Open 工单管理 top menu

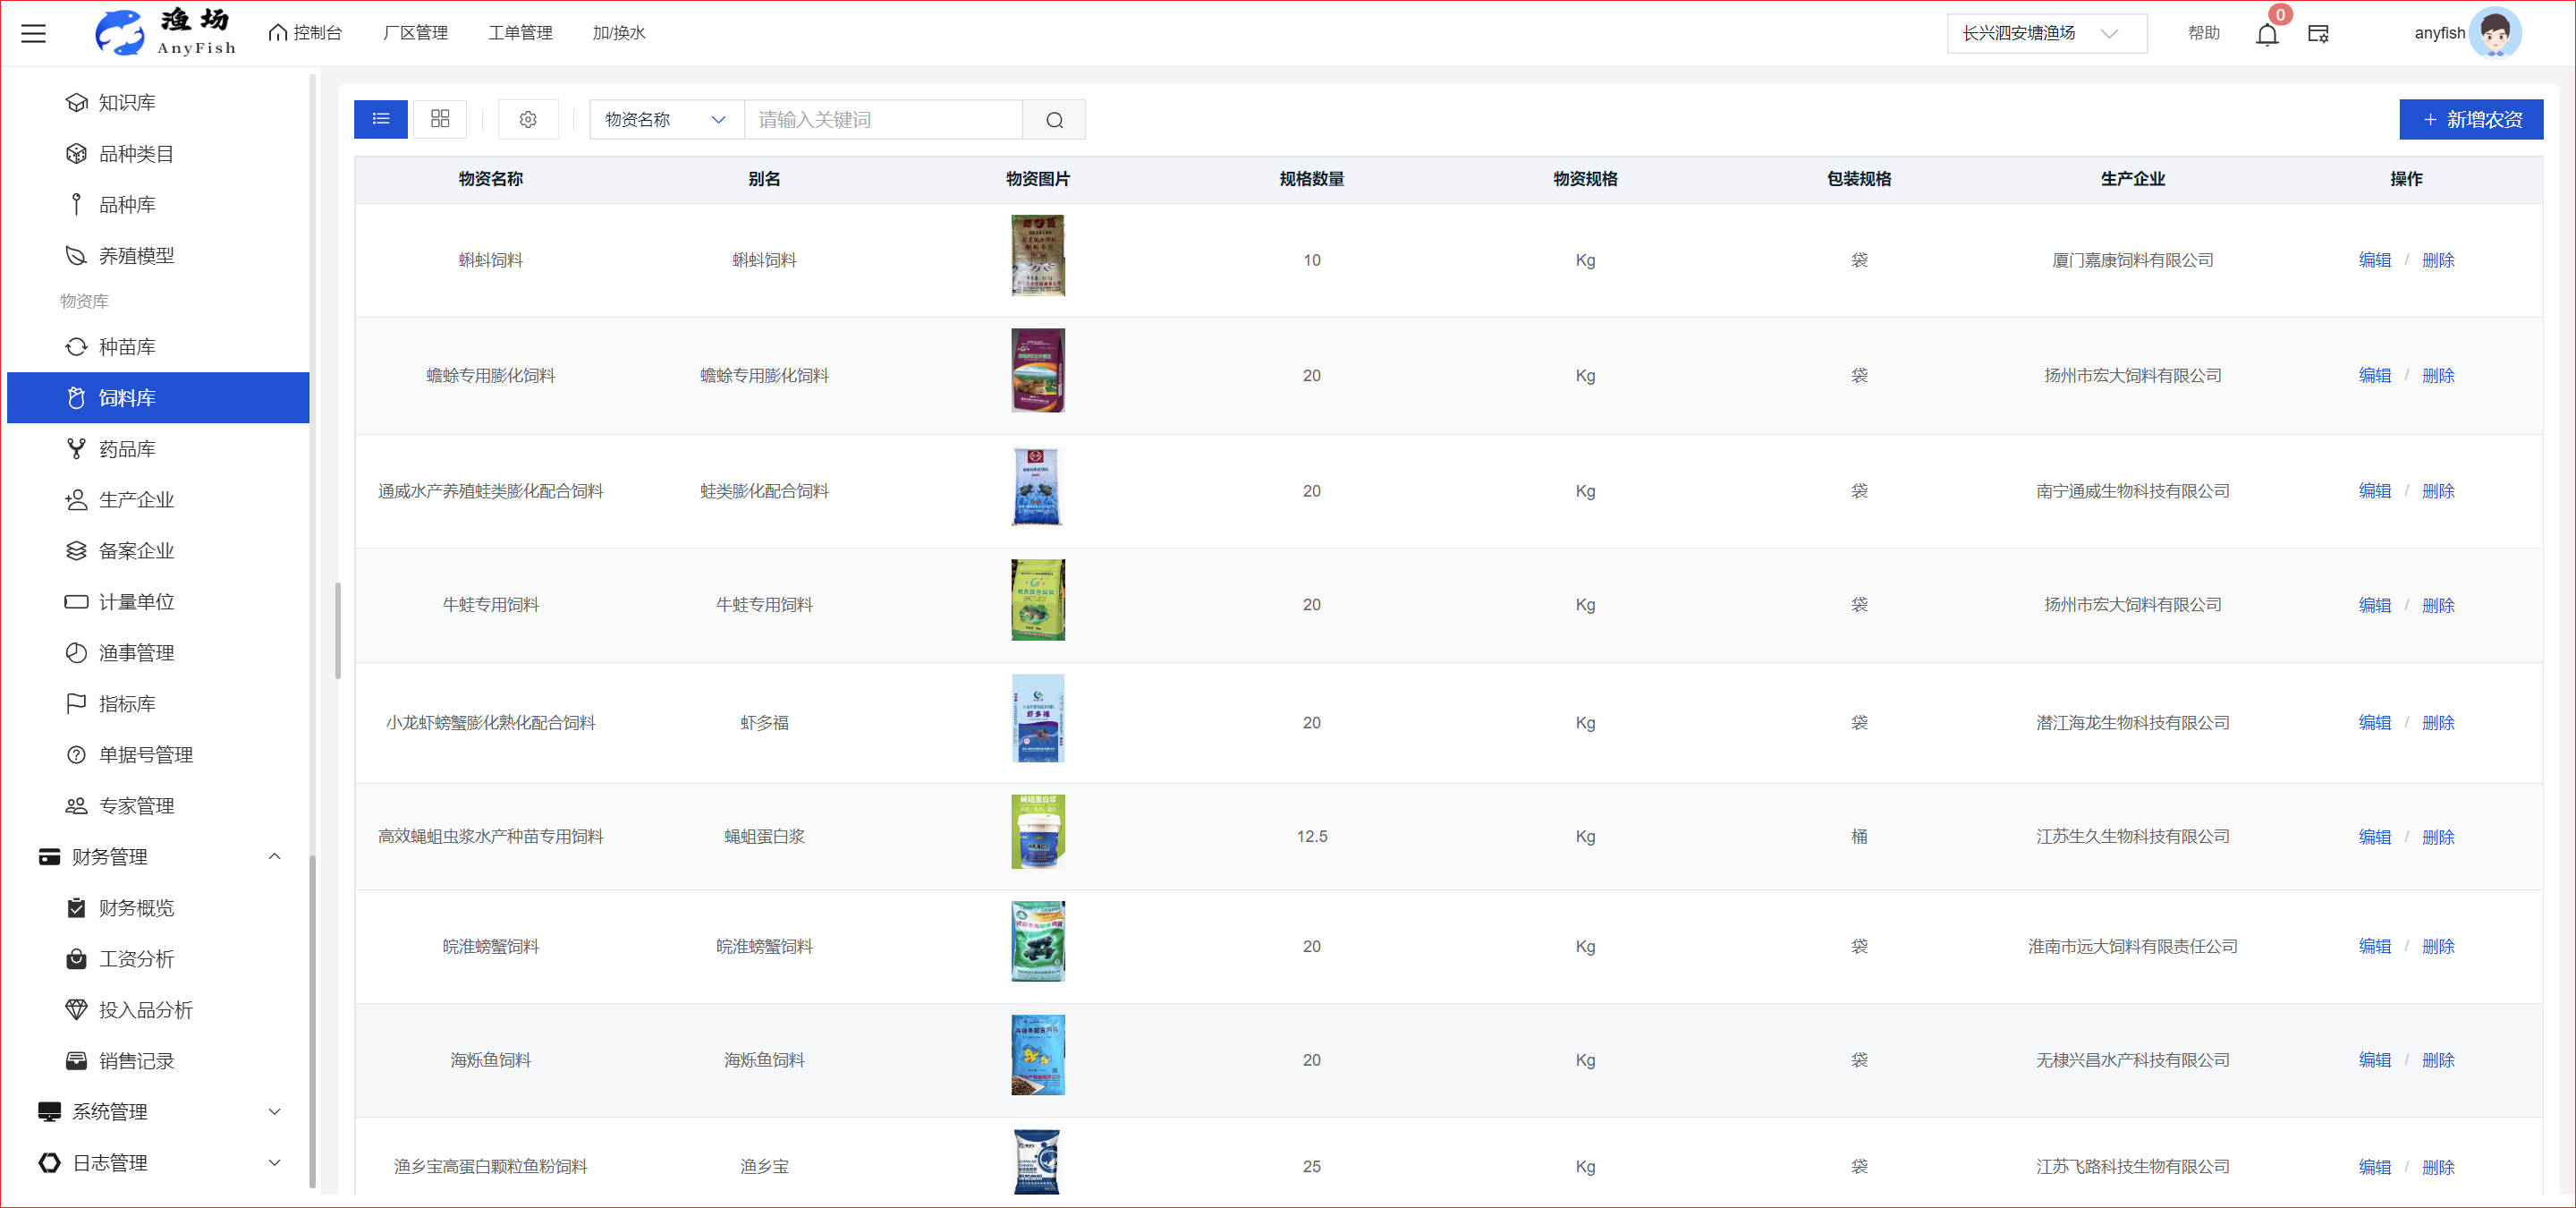coord(520,33)
